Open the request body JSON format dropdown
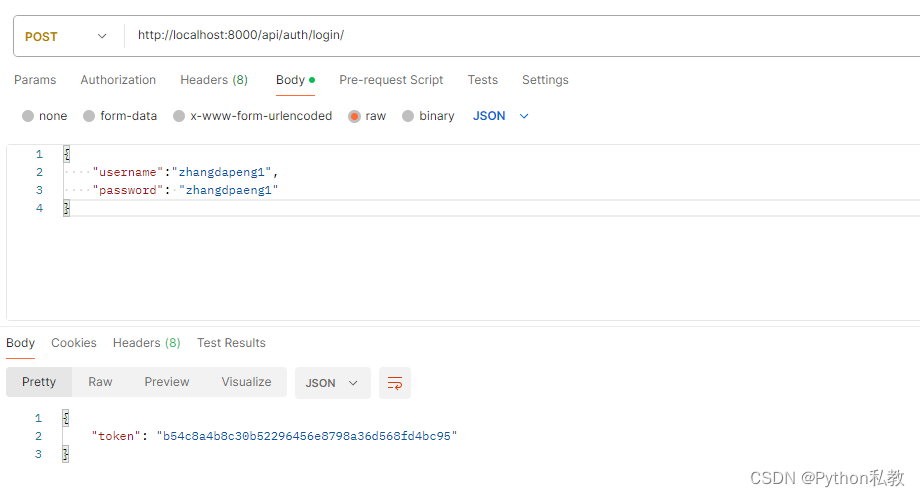 point(501,116)
